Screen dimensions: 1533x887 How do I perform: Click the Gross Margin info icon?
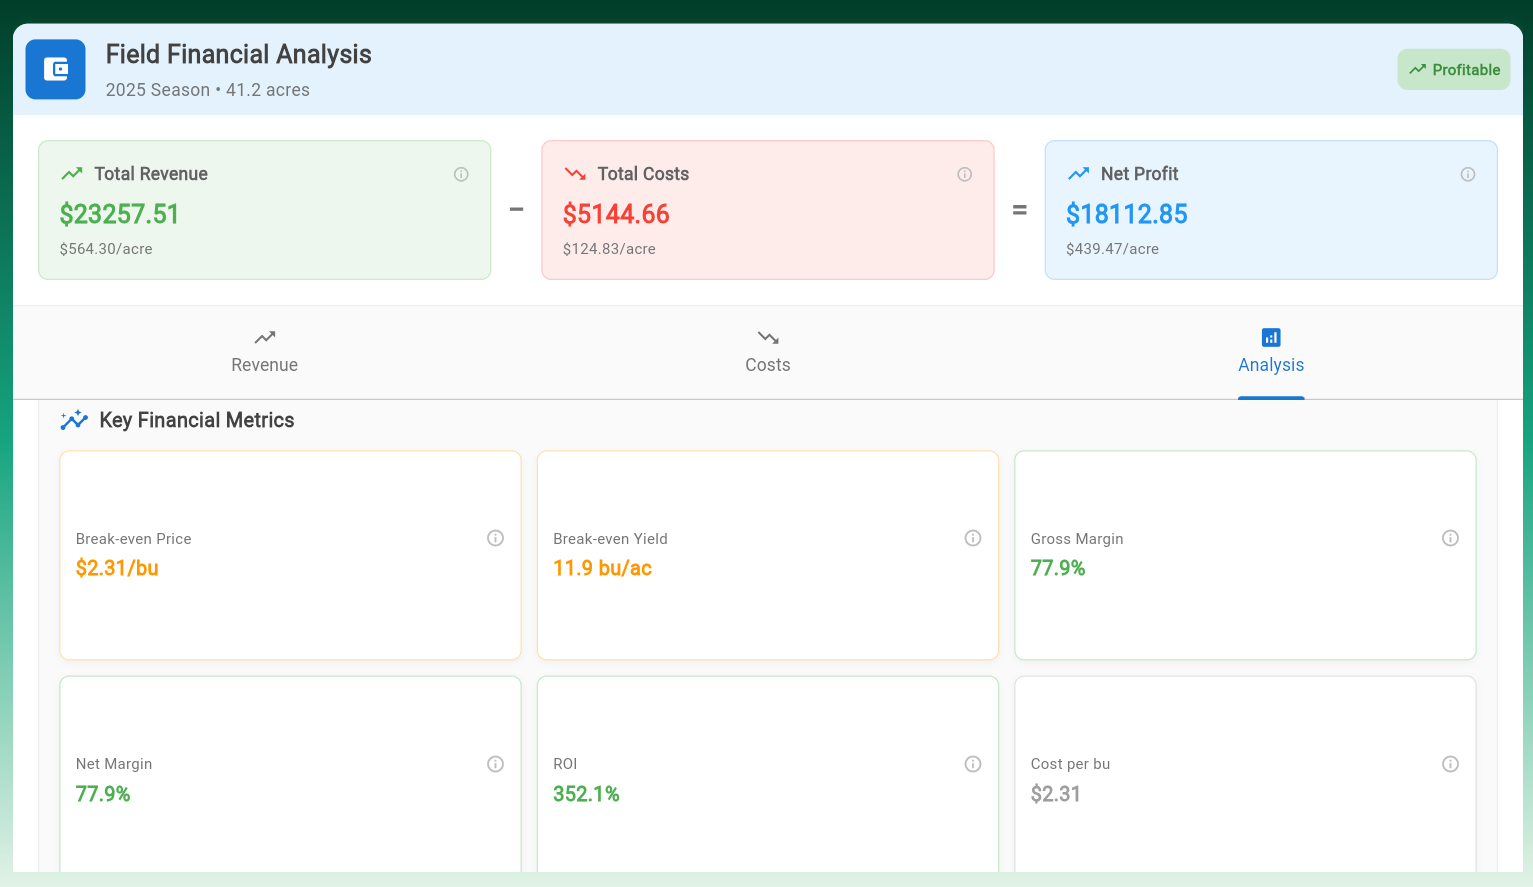point(1450,538)
